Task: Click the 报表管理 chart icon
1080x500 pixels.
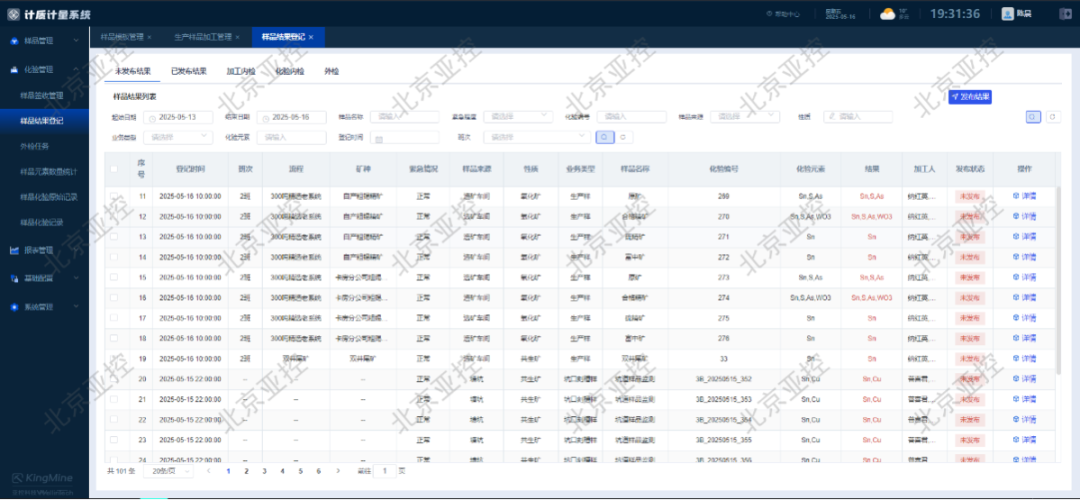Action: pyautogui.click(x=14, y=250)
